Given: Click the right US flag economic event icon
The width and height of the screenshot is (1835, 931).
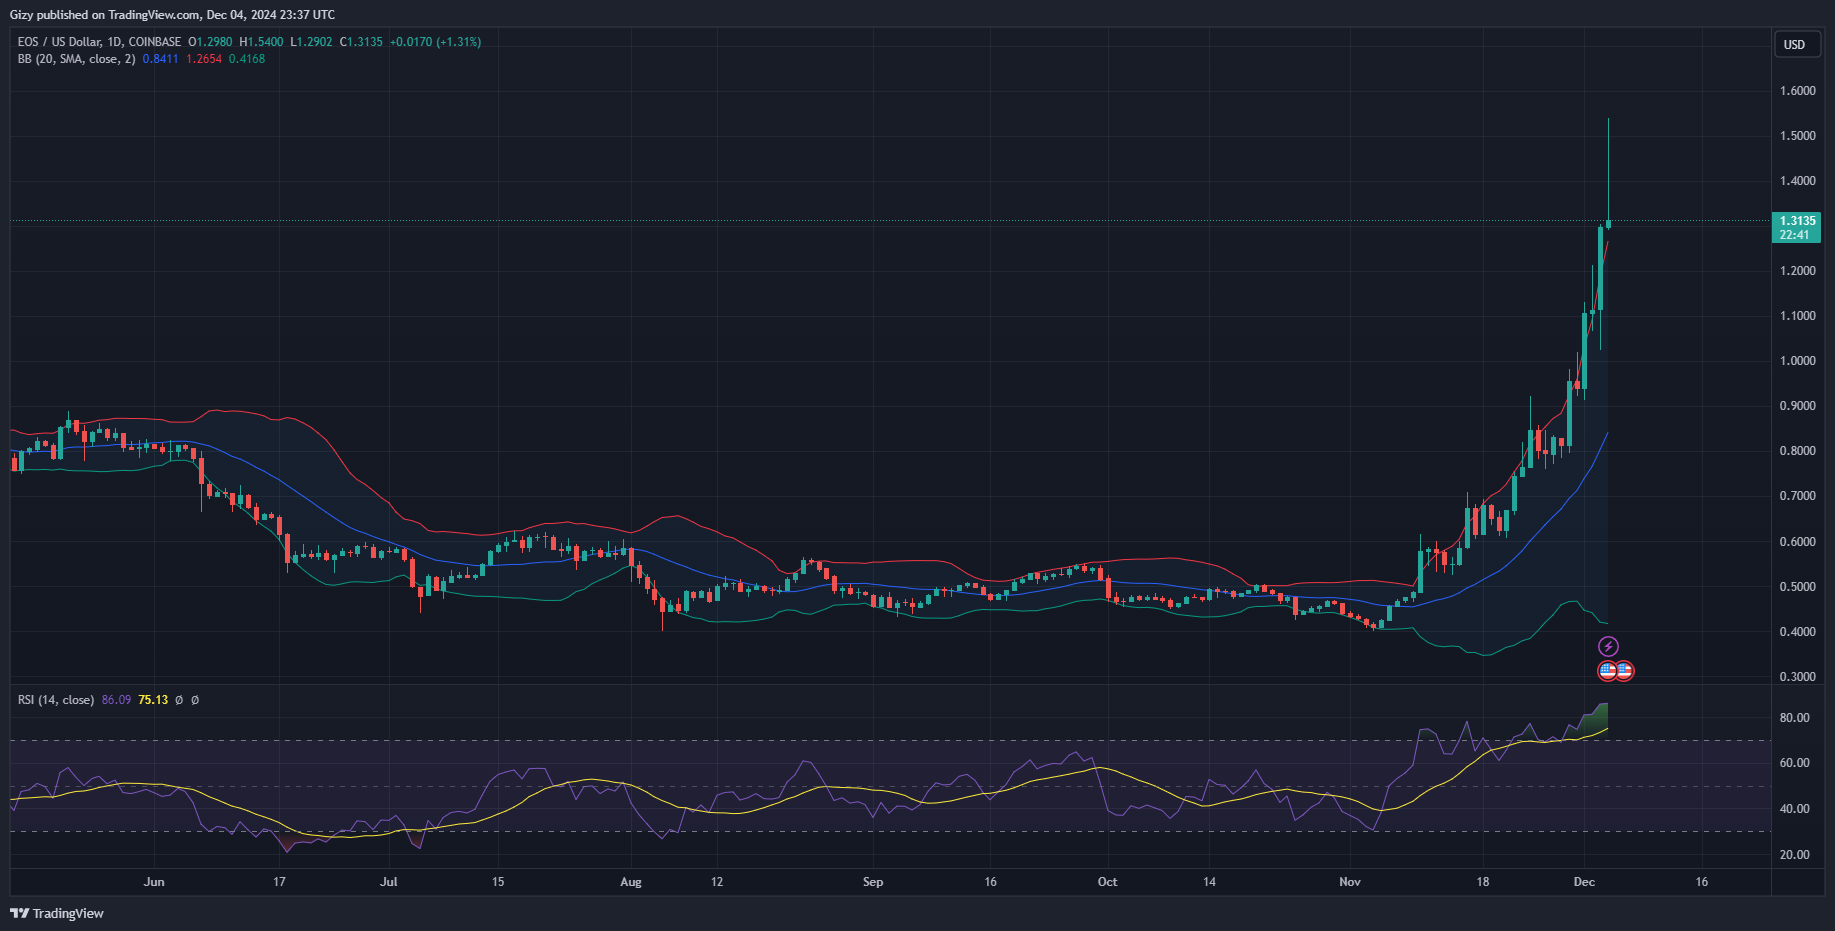Looking at the screenshot, I should [1624, 671].
